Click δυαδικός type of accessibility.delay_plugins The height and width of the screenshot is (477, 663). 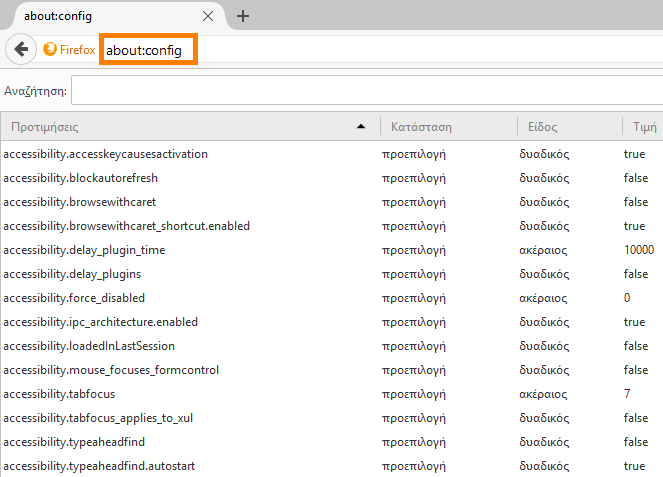click(544, 274)
